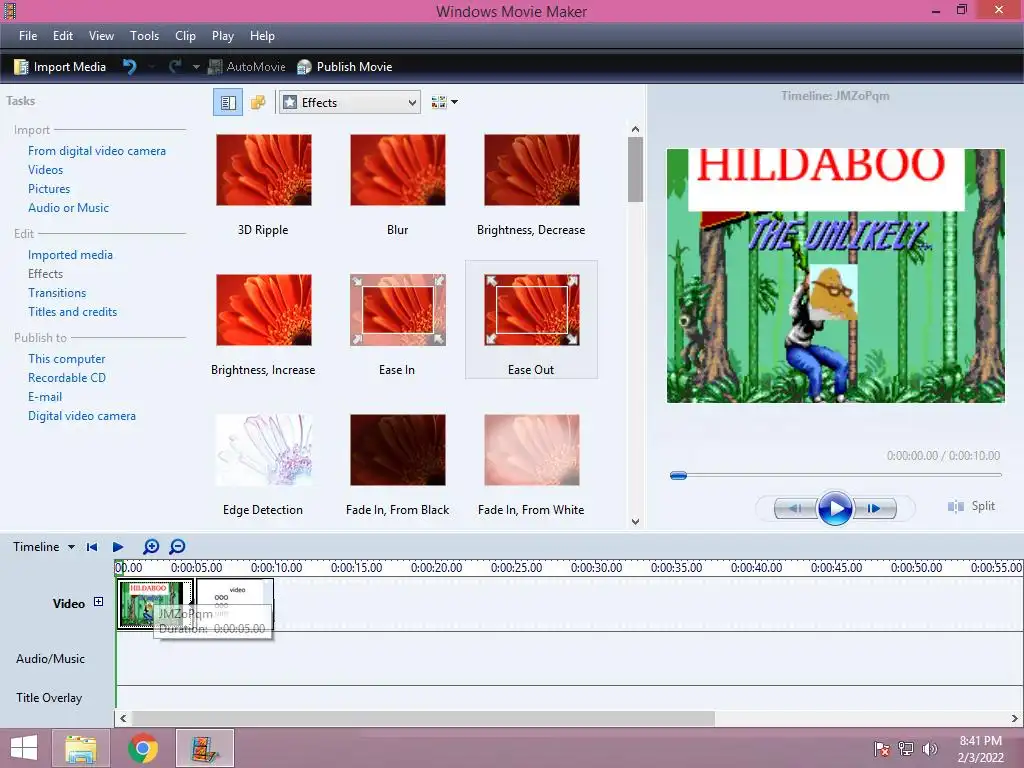The width and height of the screenshot is (1024, 768).
Task: Step to previous frame
Action: 796,508
